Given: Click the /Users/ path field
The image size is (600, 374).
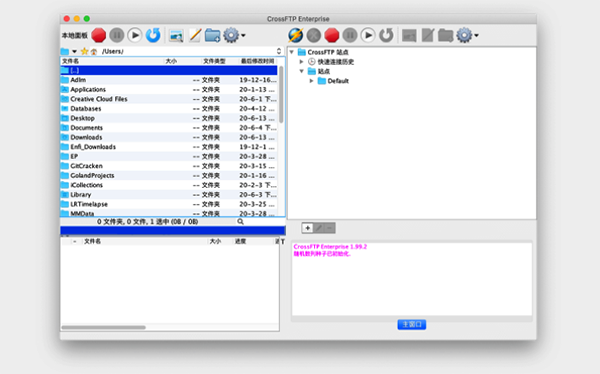Looking at the screenshot, I should pos(188,51).
